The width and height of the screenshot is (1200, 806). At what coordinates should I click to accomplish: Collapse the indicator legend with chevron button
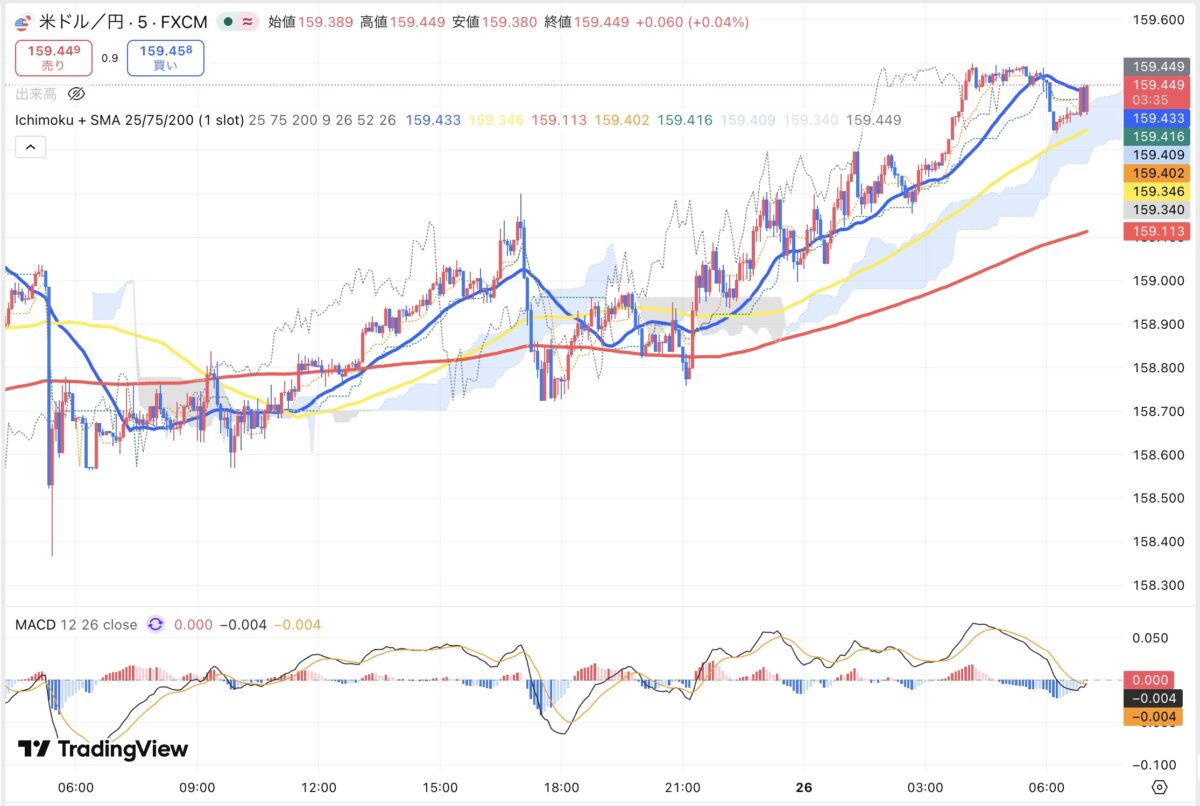click(x=30, y=147)
